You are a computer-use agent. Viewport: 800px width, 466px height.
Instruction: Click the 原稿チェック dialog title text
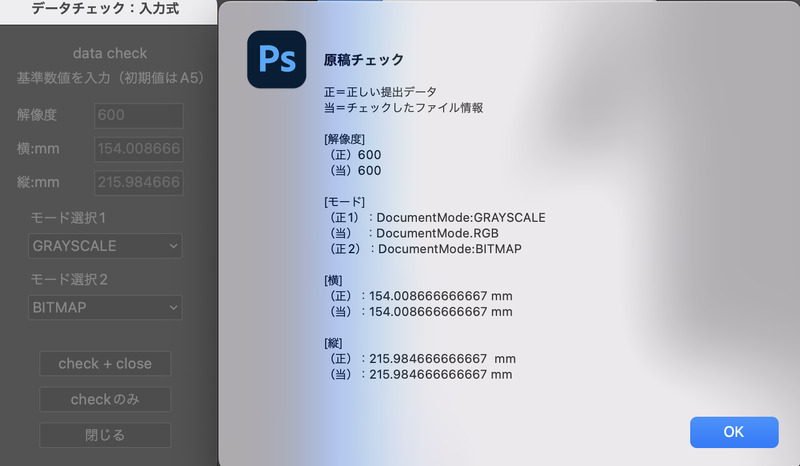coord(364,60)
